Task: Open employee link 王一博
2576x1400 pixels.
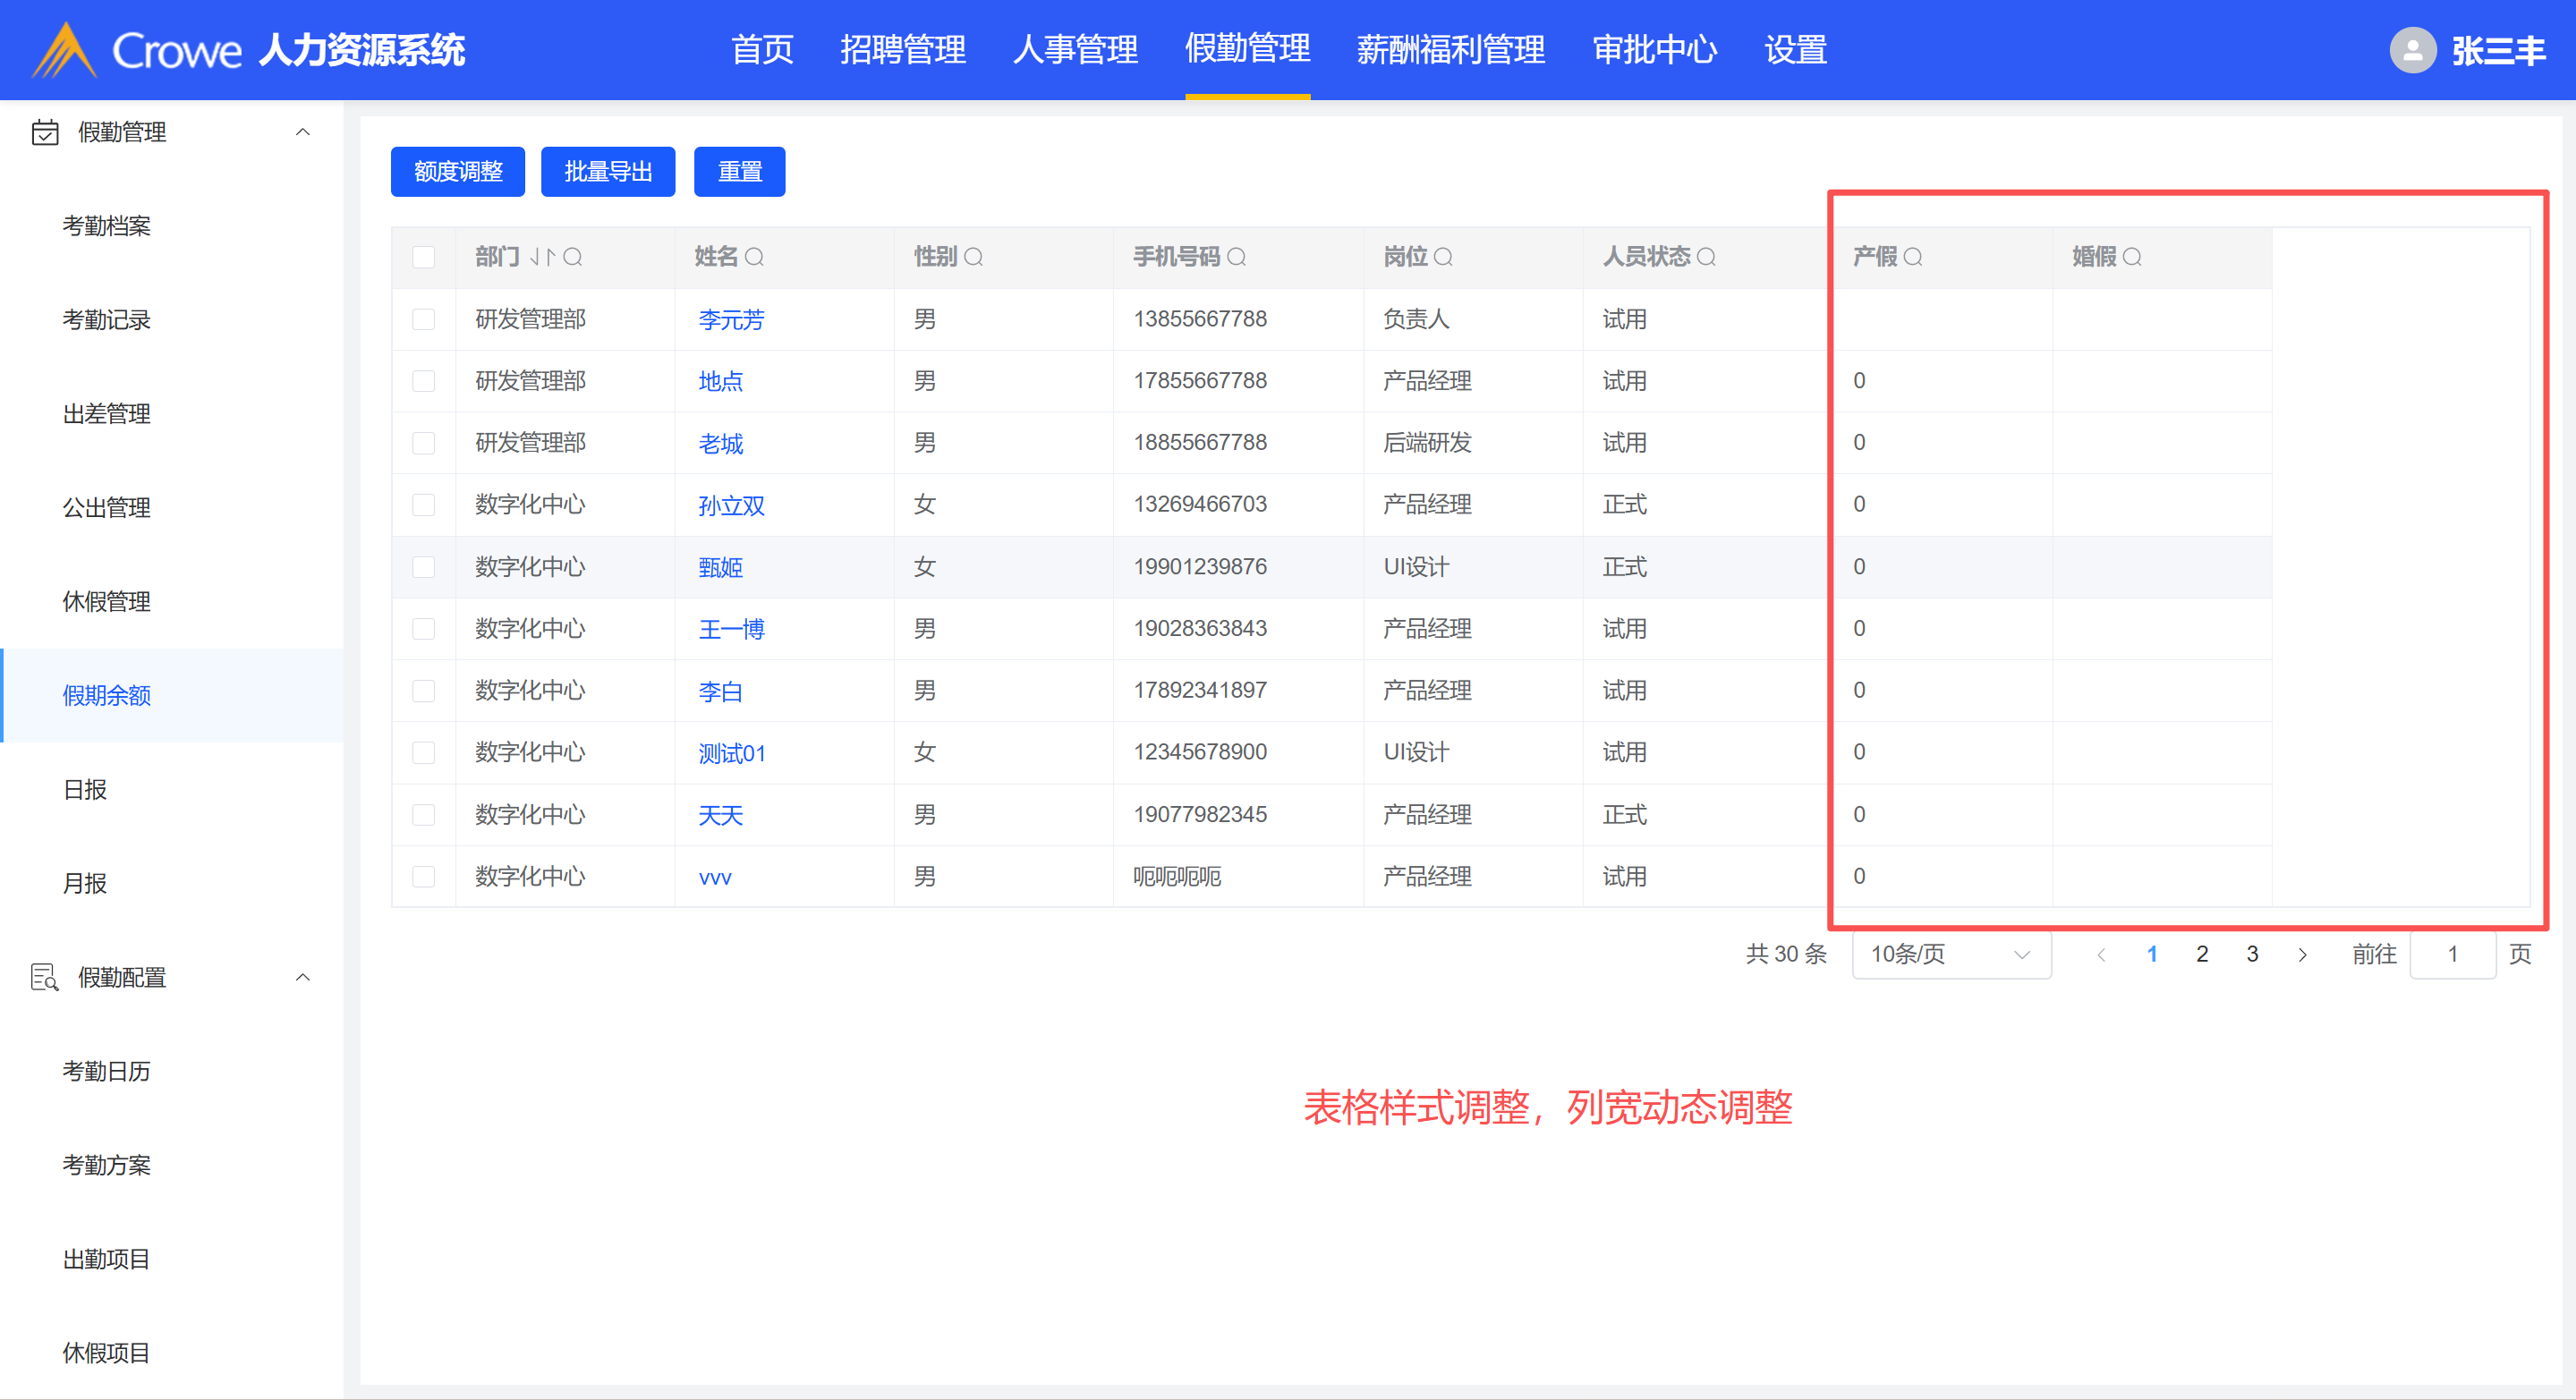Action: click(731, 629)
